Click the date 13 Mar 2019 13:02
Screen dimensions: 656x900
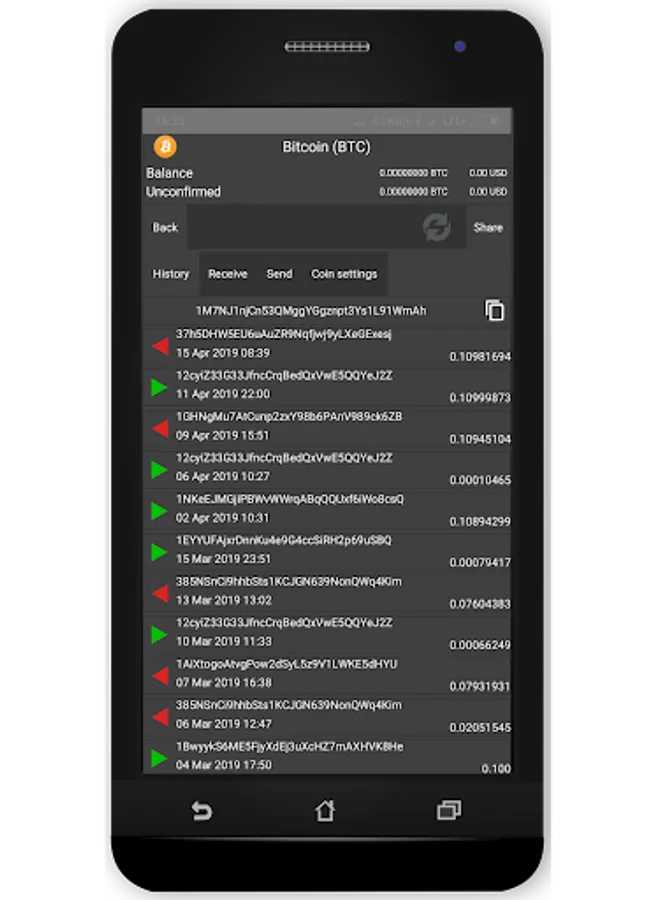224,600
